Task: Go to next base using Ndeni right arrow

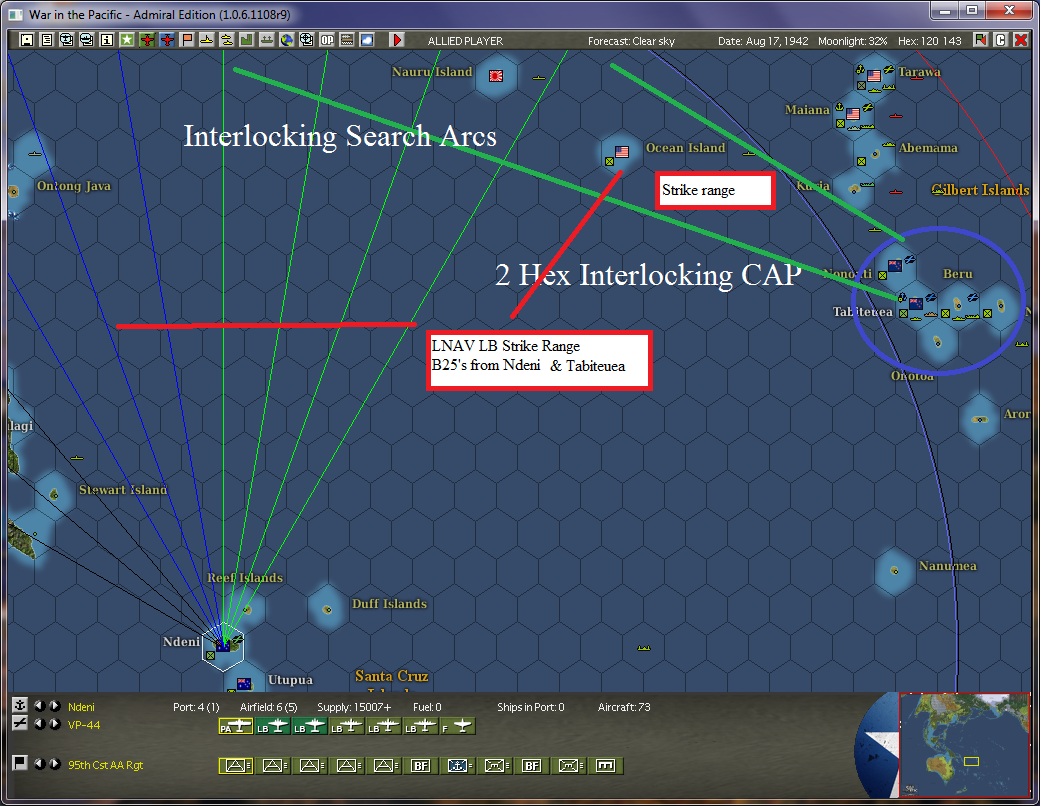Action: [x=55, y=706]
